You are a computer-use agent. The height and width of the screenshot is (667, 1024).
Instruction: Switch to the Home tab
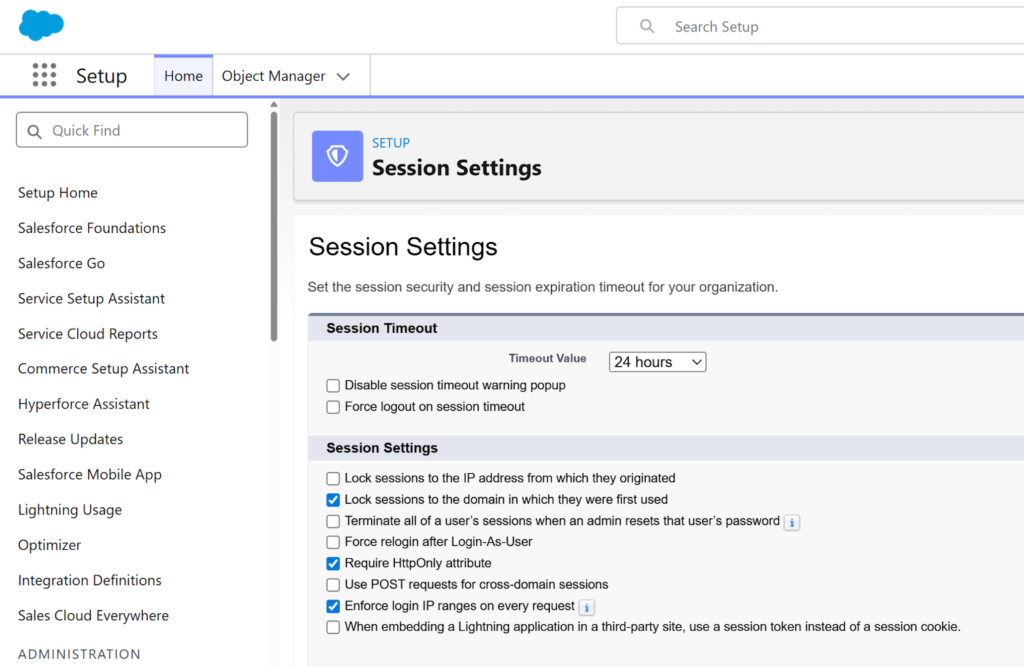point(183,76)
